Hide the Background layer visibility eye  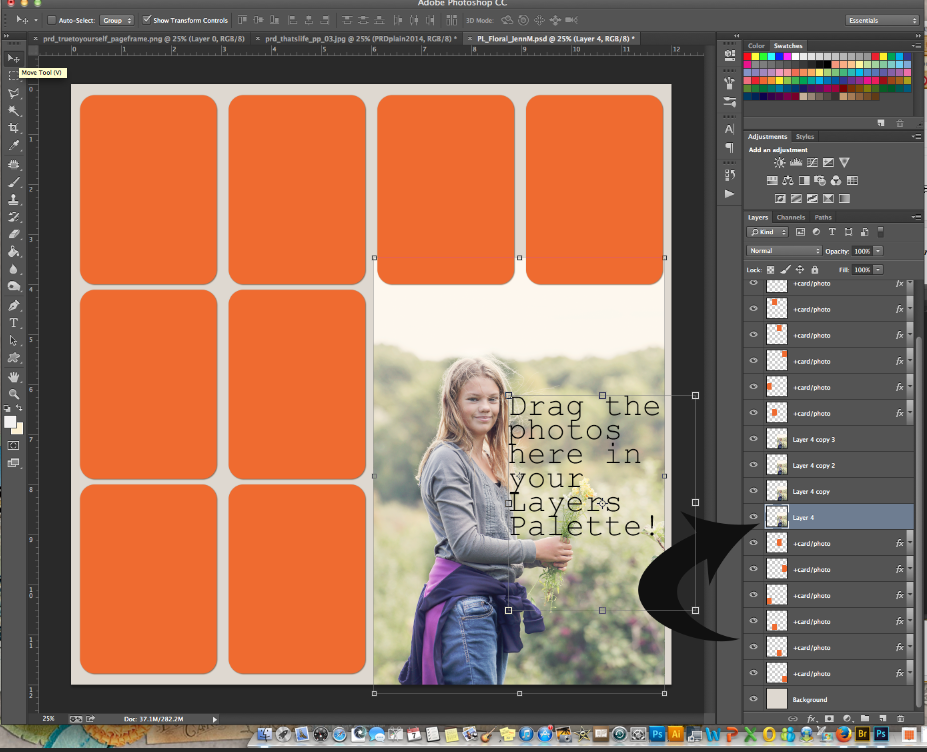click(x=754, y=700)
